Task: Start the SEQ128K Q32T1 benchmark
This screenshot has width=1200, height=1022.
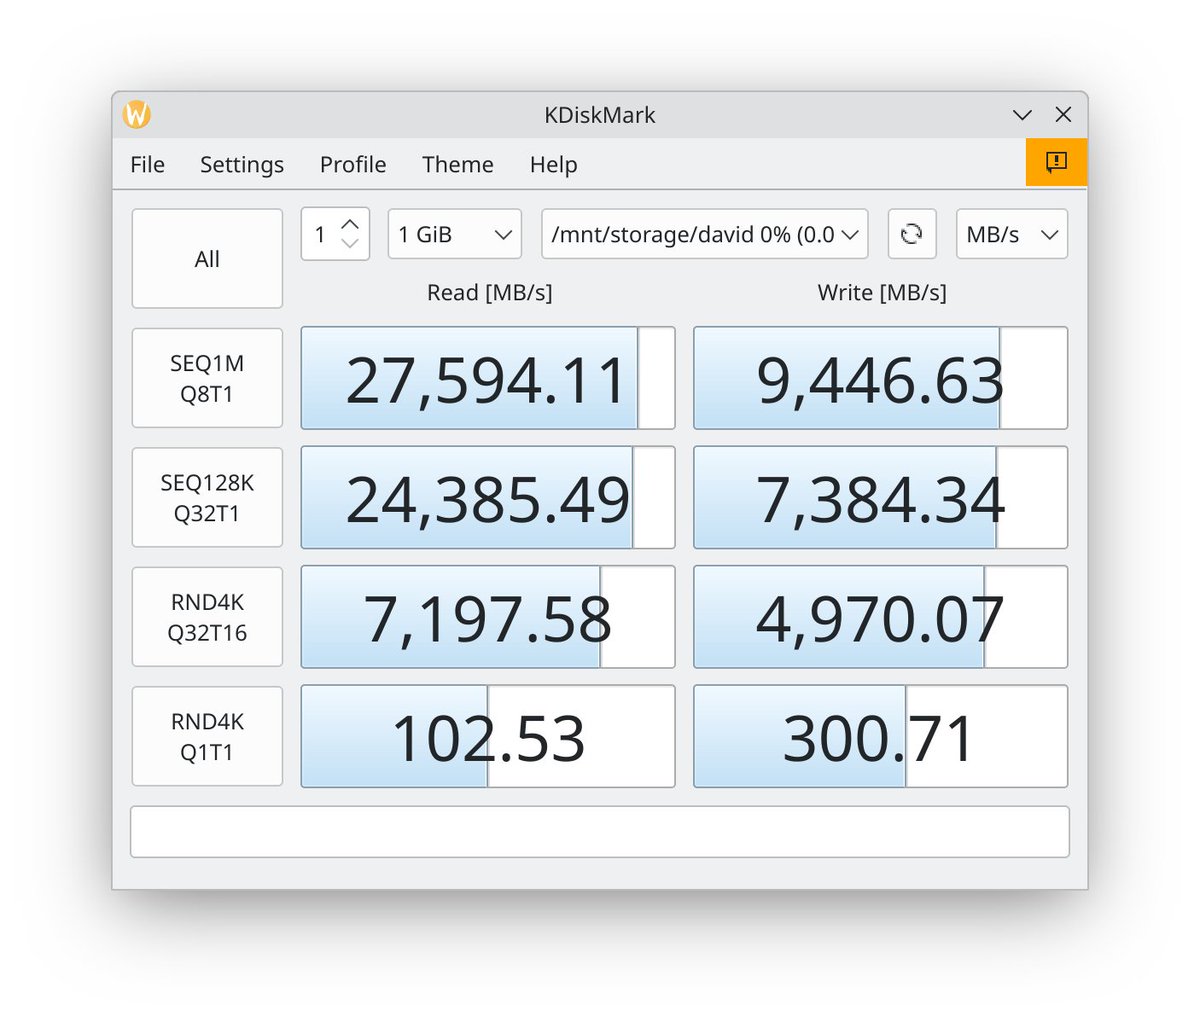Action: pos(207,498)
